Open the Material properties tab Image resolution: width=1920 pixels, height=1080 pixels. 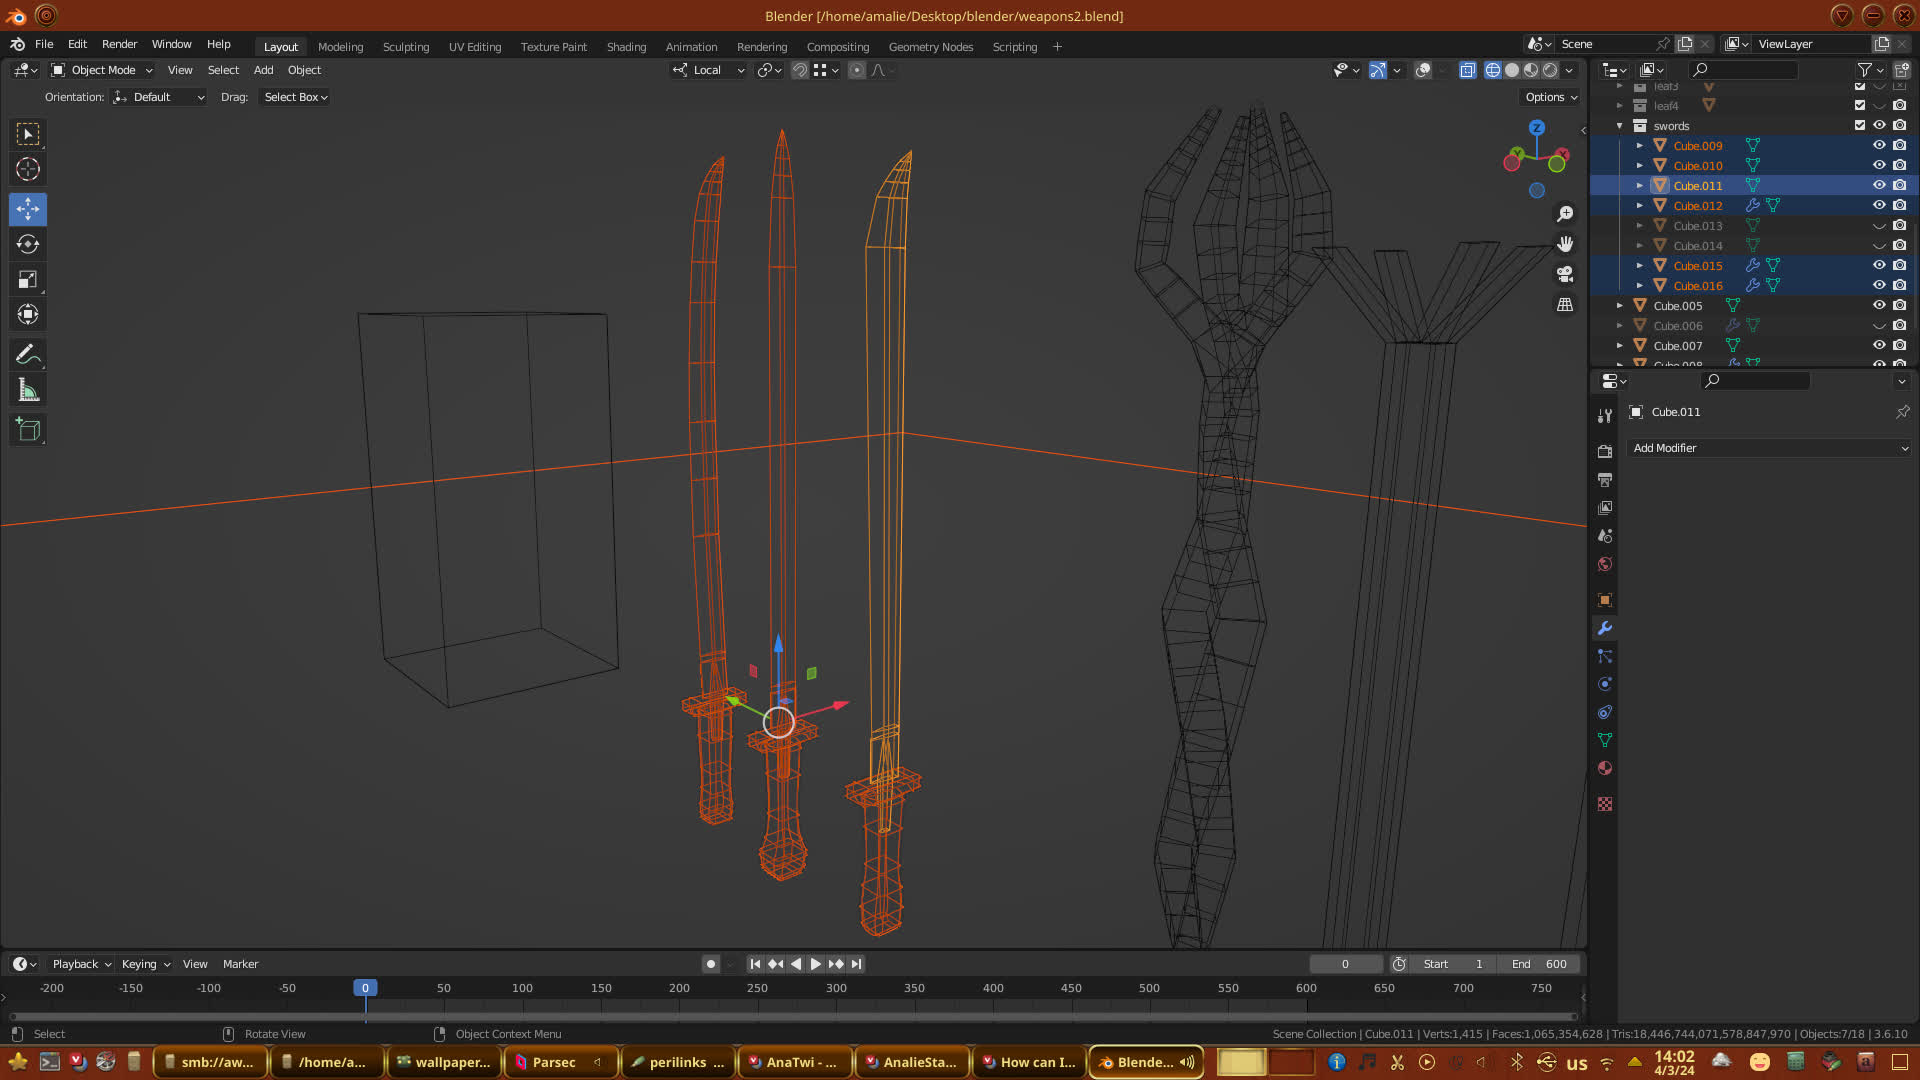coord(1605,768)
